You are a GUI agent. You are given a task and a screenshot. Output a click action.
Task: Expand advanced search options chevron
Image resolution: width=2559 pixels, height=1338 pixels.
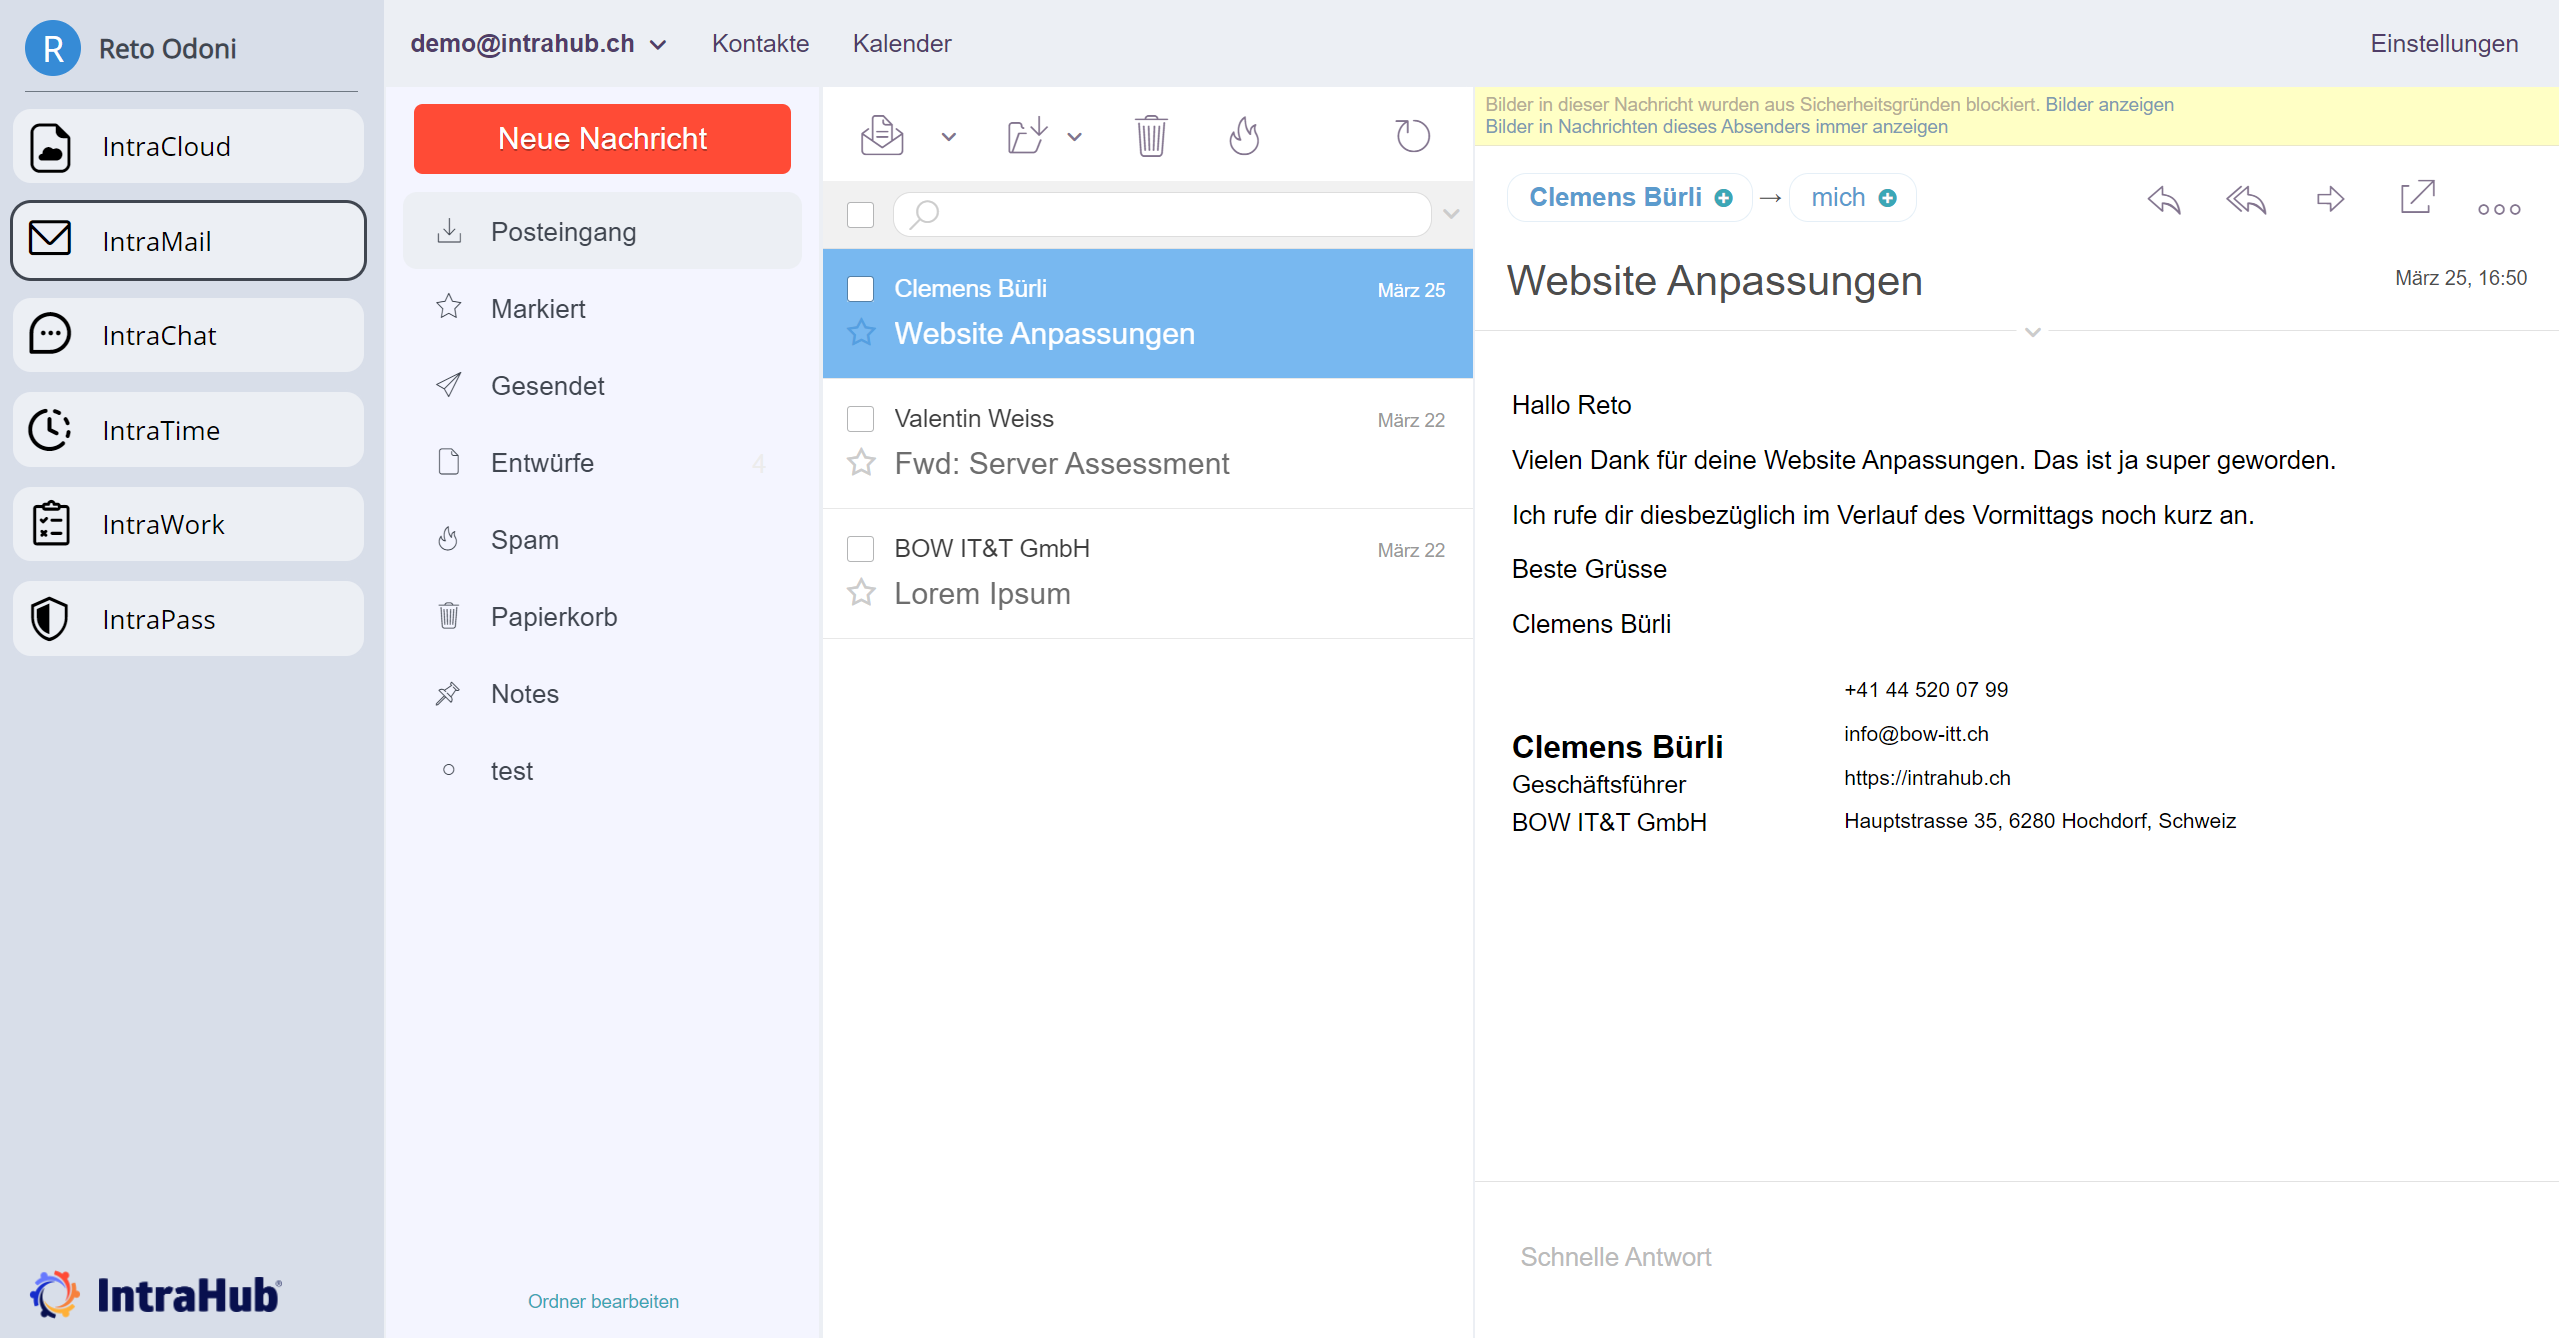pos(1451,214)
